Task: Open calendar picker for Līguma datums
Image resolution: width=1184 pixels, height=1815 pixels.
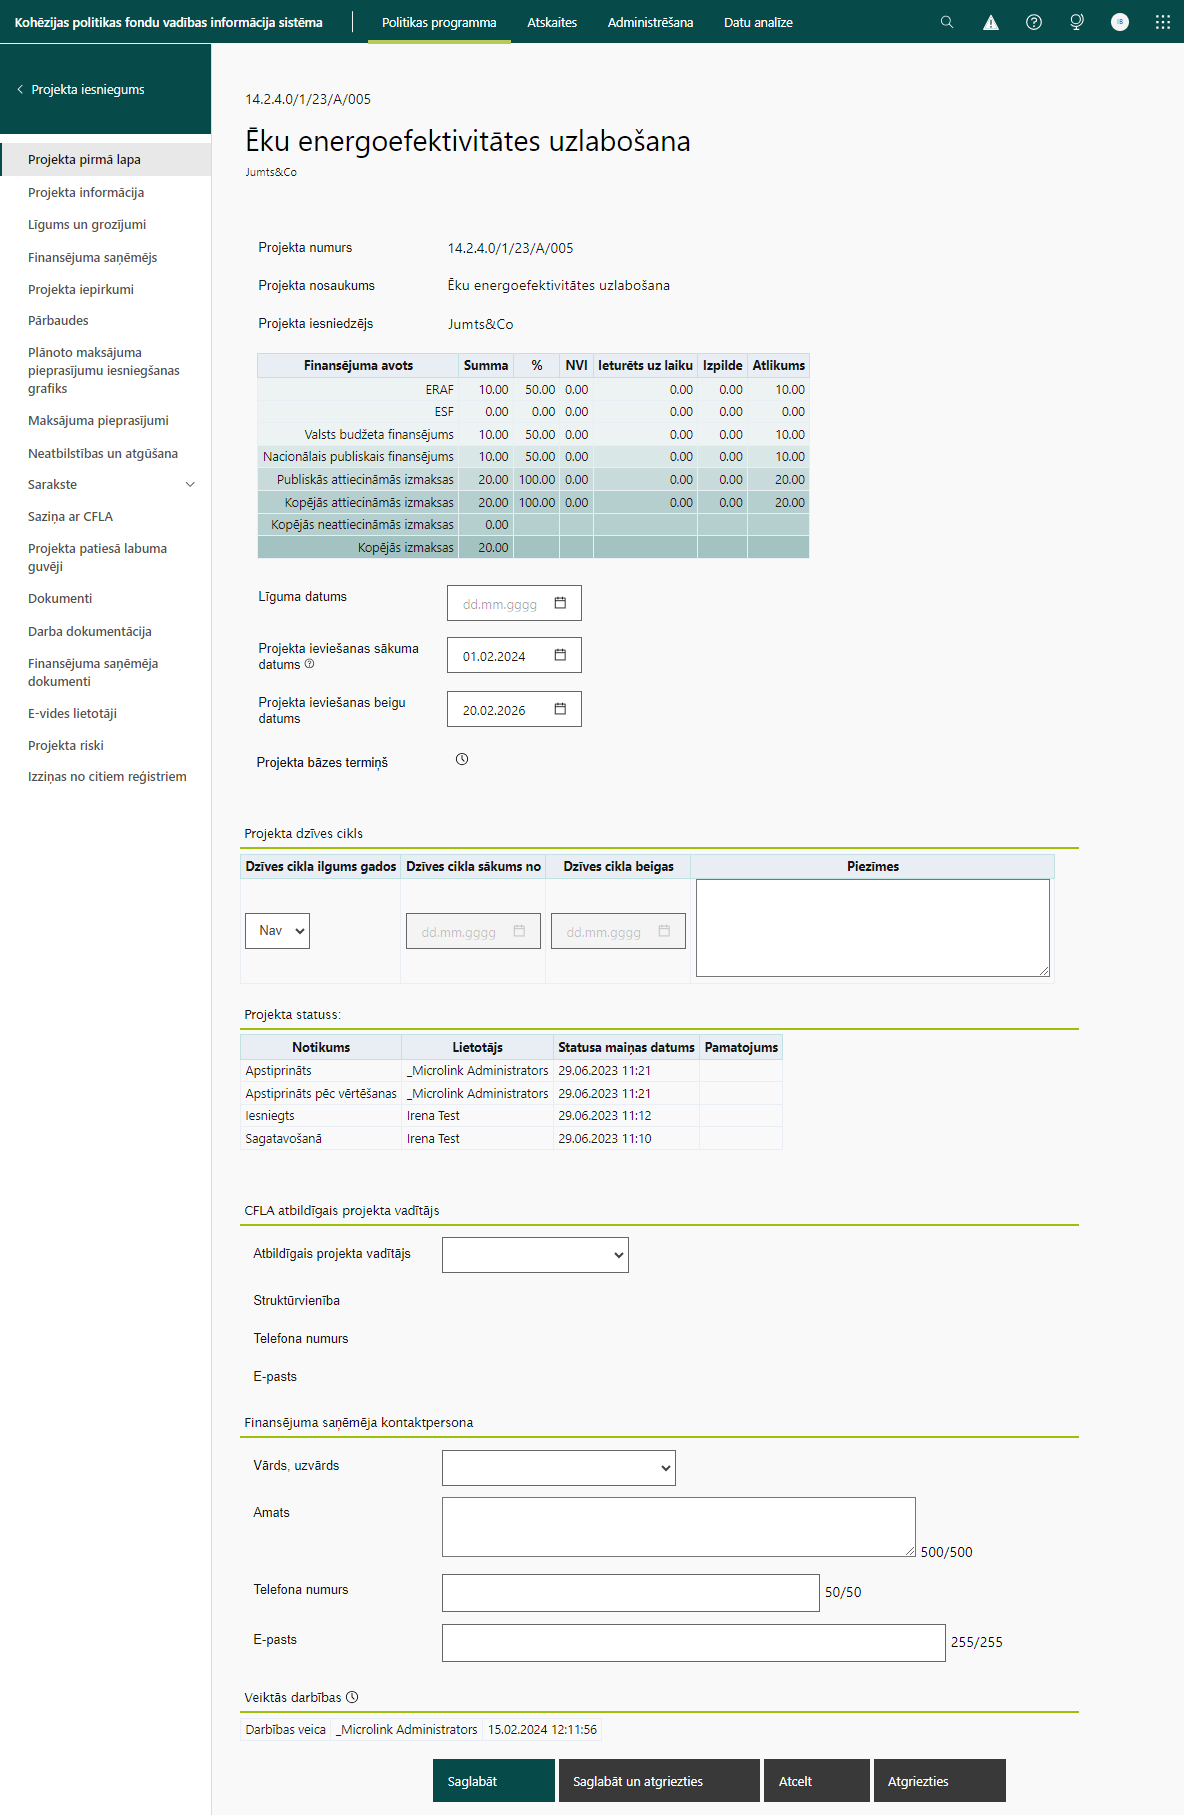Action: tap(560, 603)
